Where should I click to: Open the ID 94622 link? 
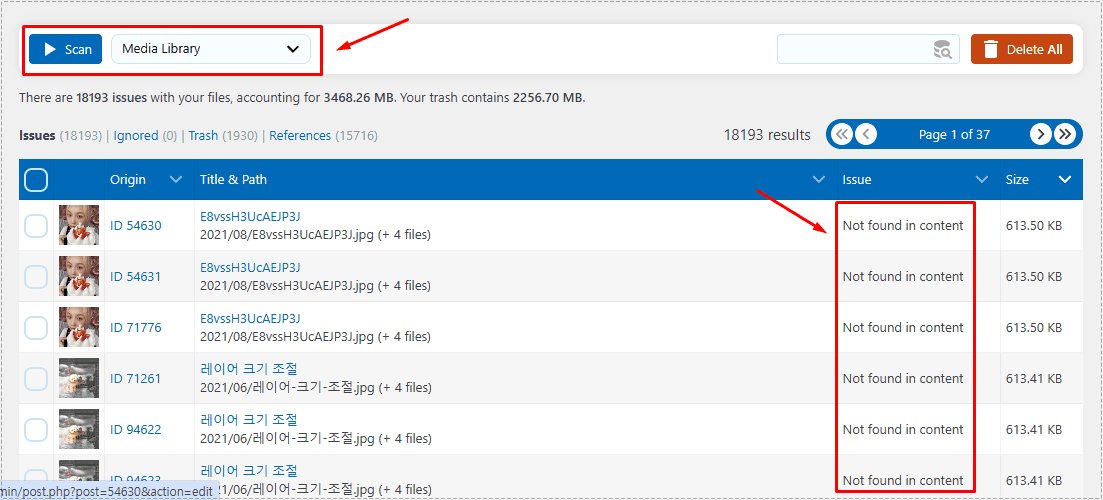pos(136,430)
